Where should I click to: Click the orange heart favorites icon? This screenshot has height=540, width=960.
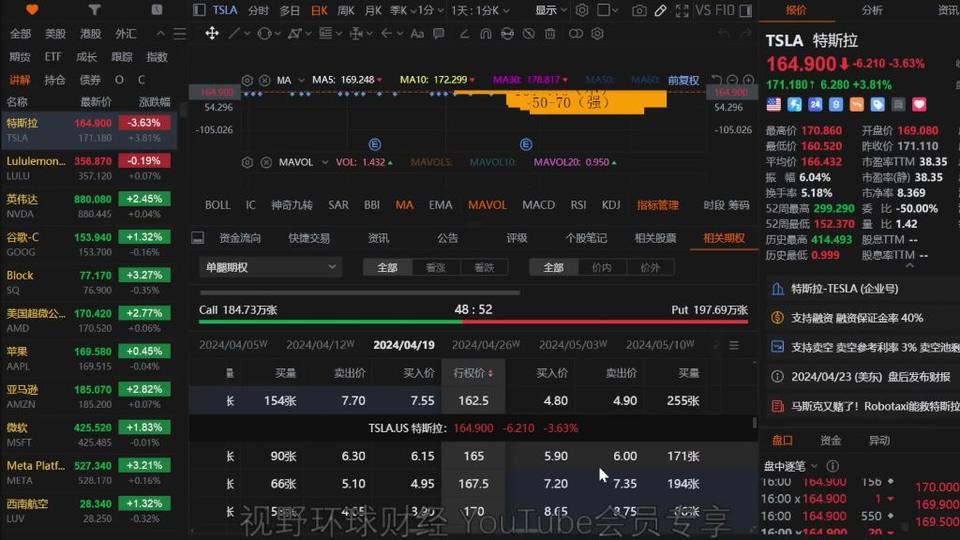pos(32,9)
